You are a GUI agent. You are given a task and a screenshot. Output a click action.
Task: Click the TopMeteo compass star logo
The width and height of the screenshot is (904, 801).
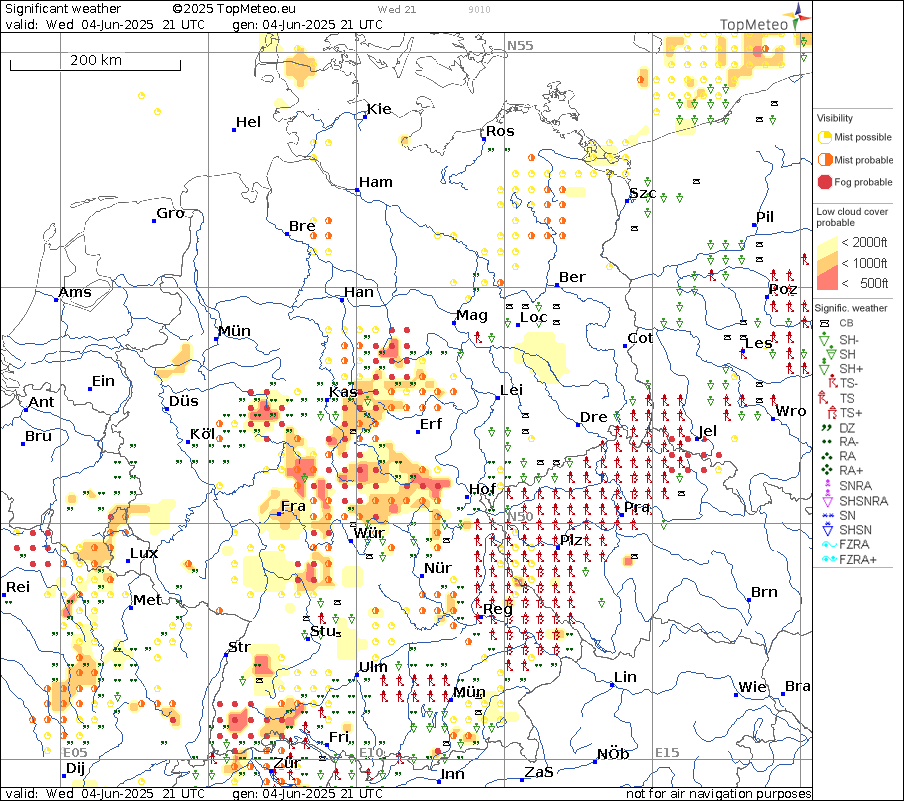[x=797, y=16]
